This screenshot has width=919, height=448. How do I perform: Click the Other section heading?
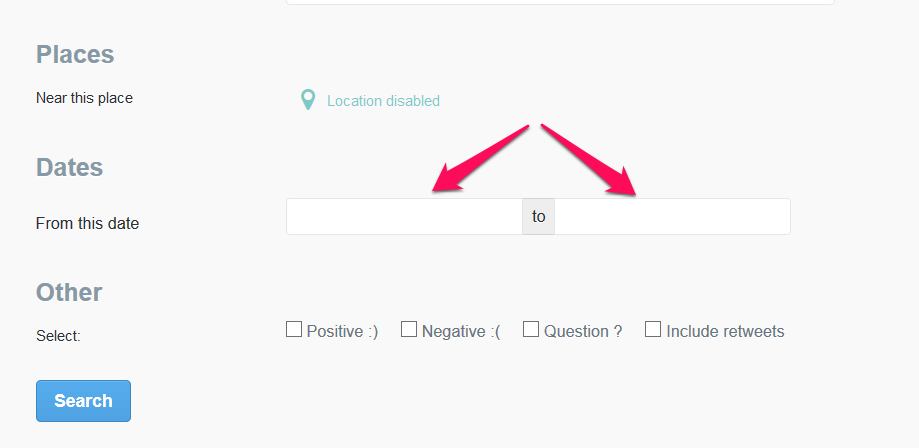(69, 292)
